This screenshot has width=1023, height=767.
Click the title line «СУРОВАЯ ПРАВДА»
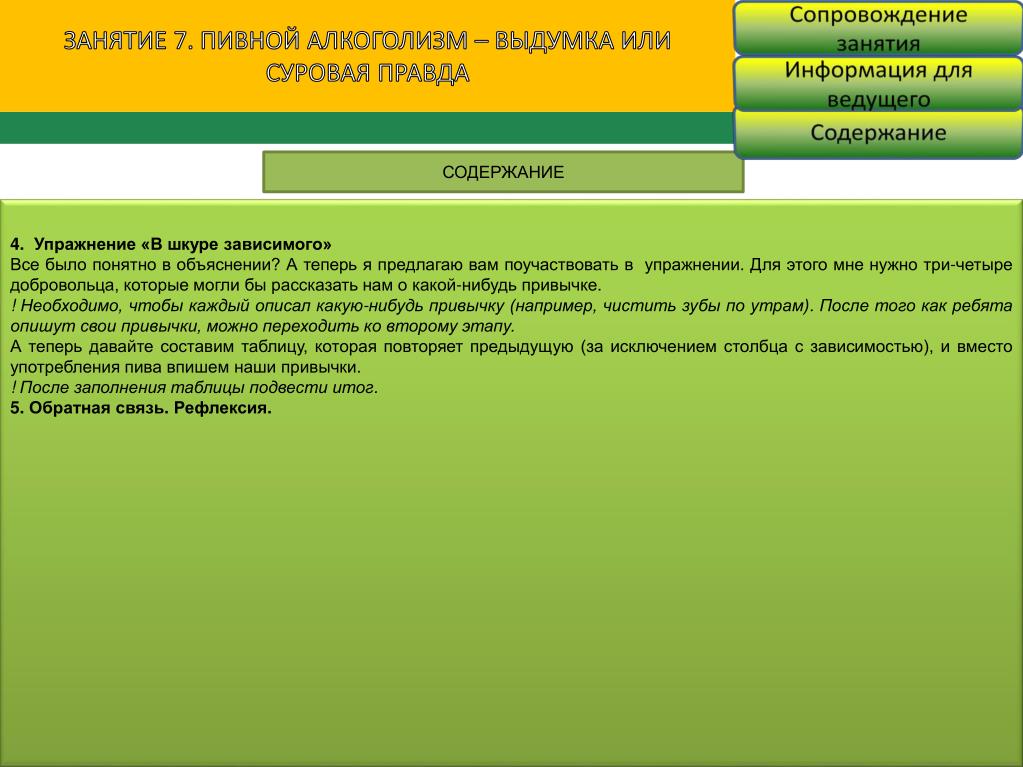pos(367,73)
